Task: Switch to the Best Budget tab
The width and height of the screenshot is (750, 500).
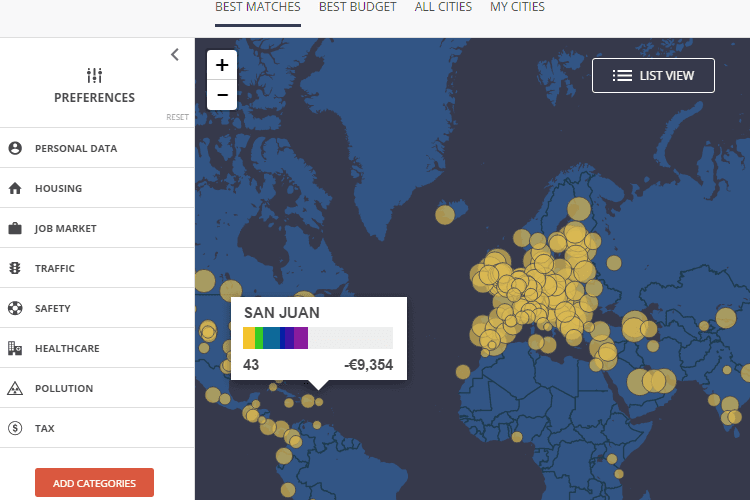Action: coord(358,7)
